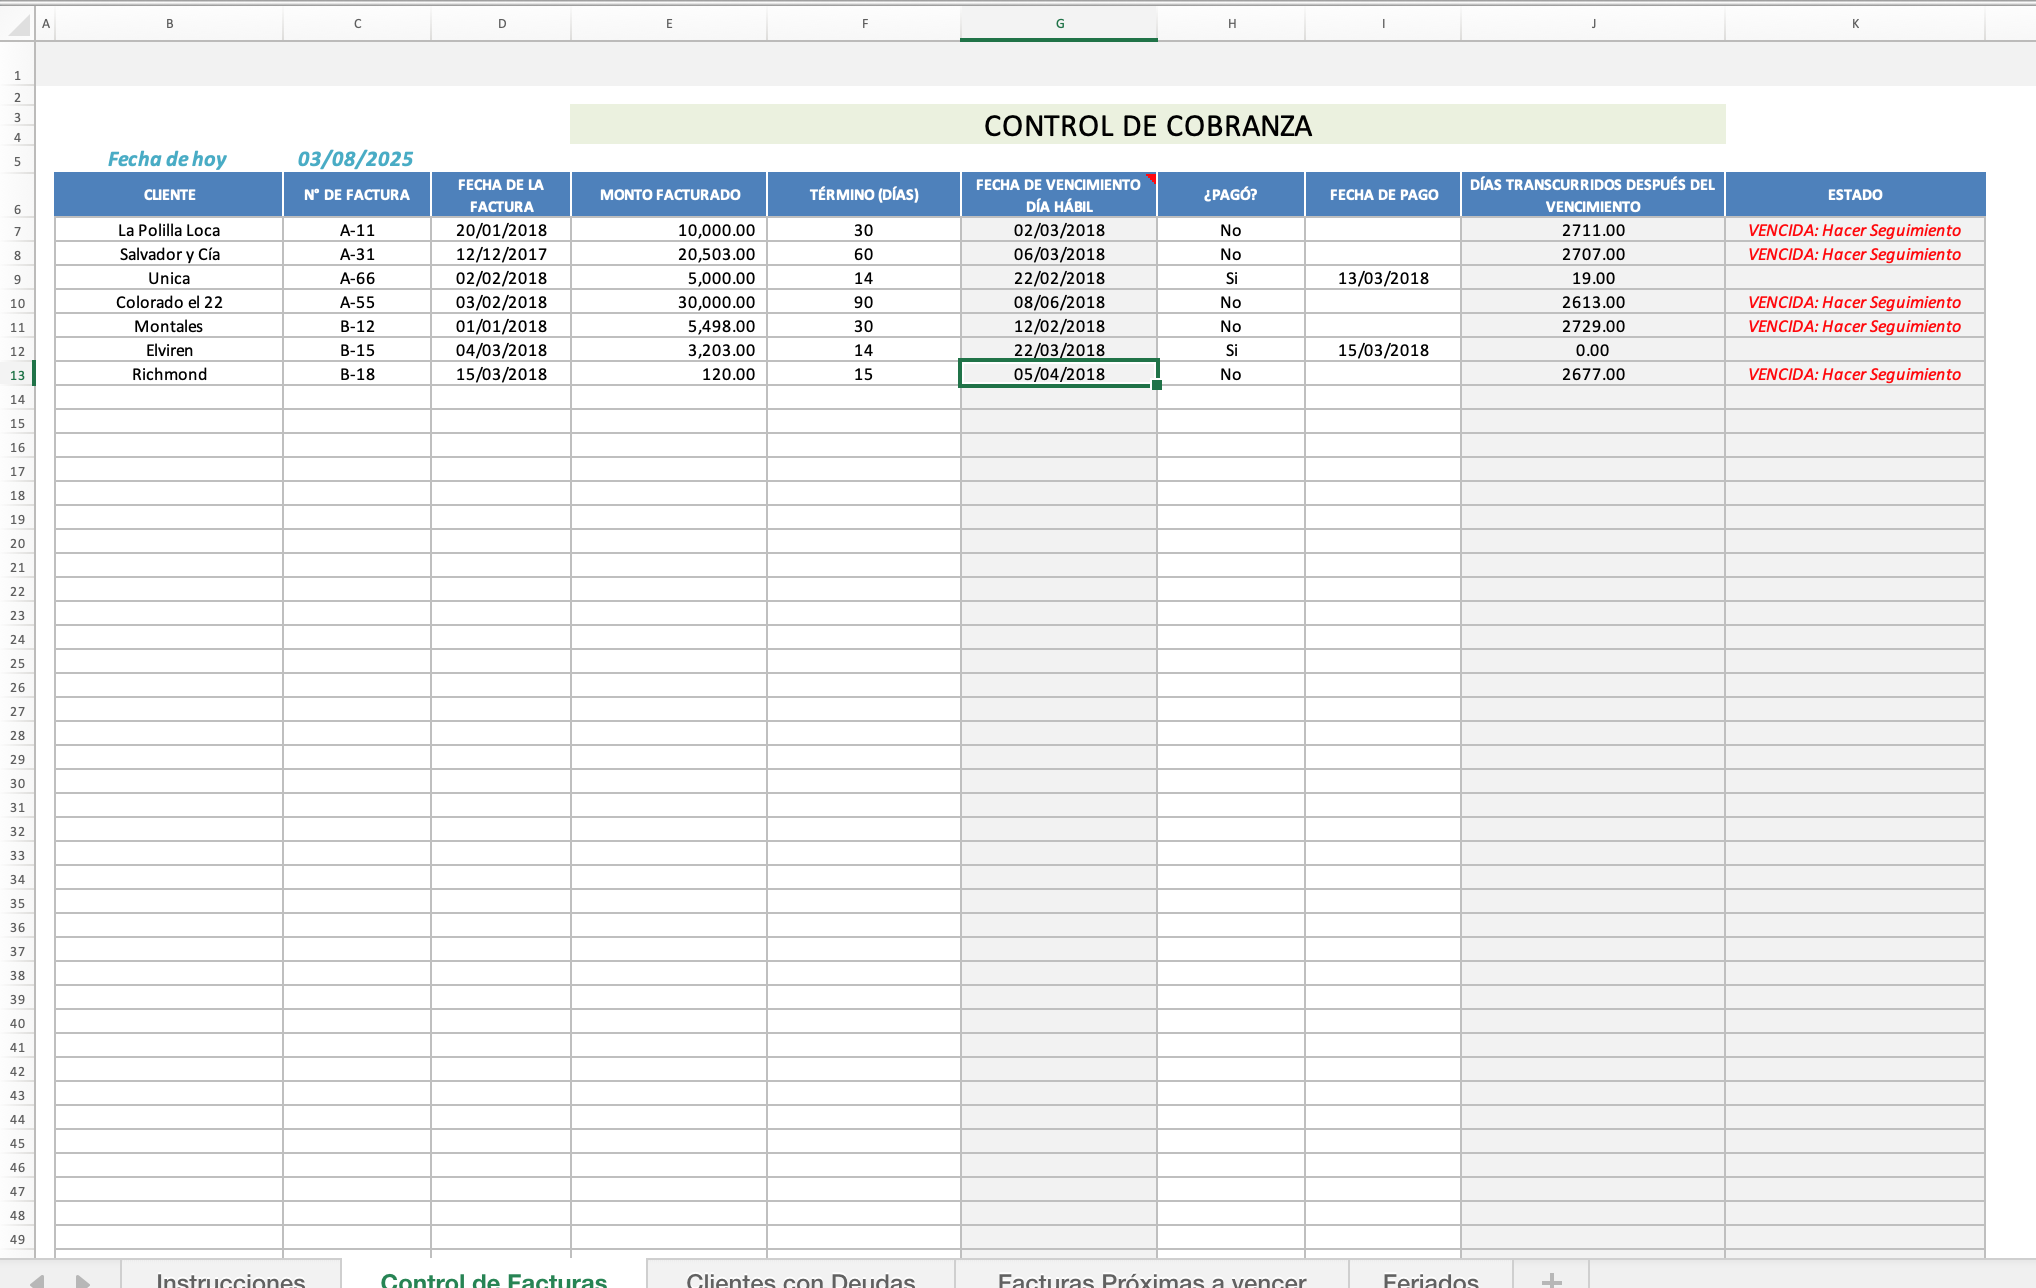Select column J header

1593,24
